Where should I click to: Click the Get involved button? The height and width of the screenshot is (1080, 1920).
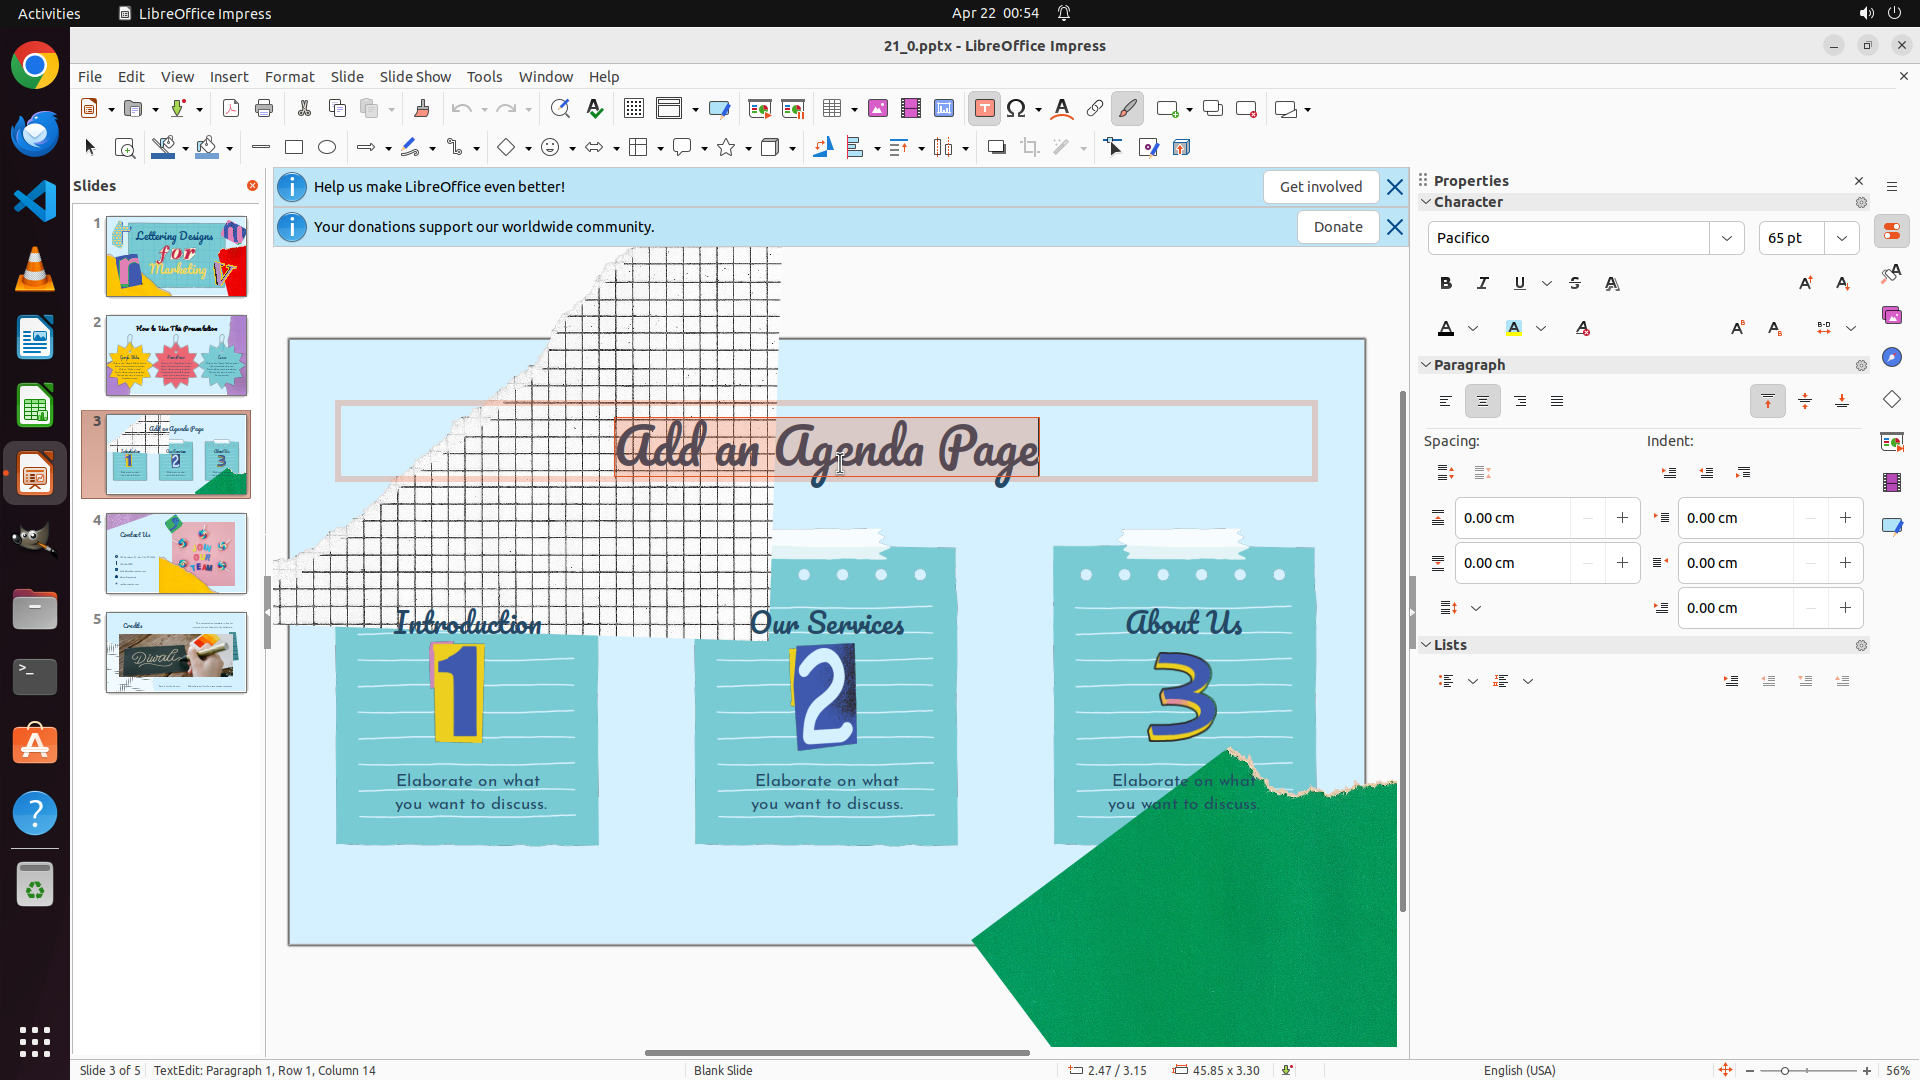[x=1320, y=187]
